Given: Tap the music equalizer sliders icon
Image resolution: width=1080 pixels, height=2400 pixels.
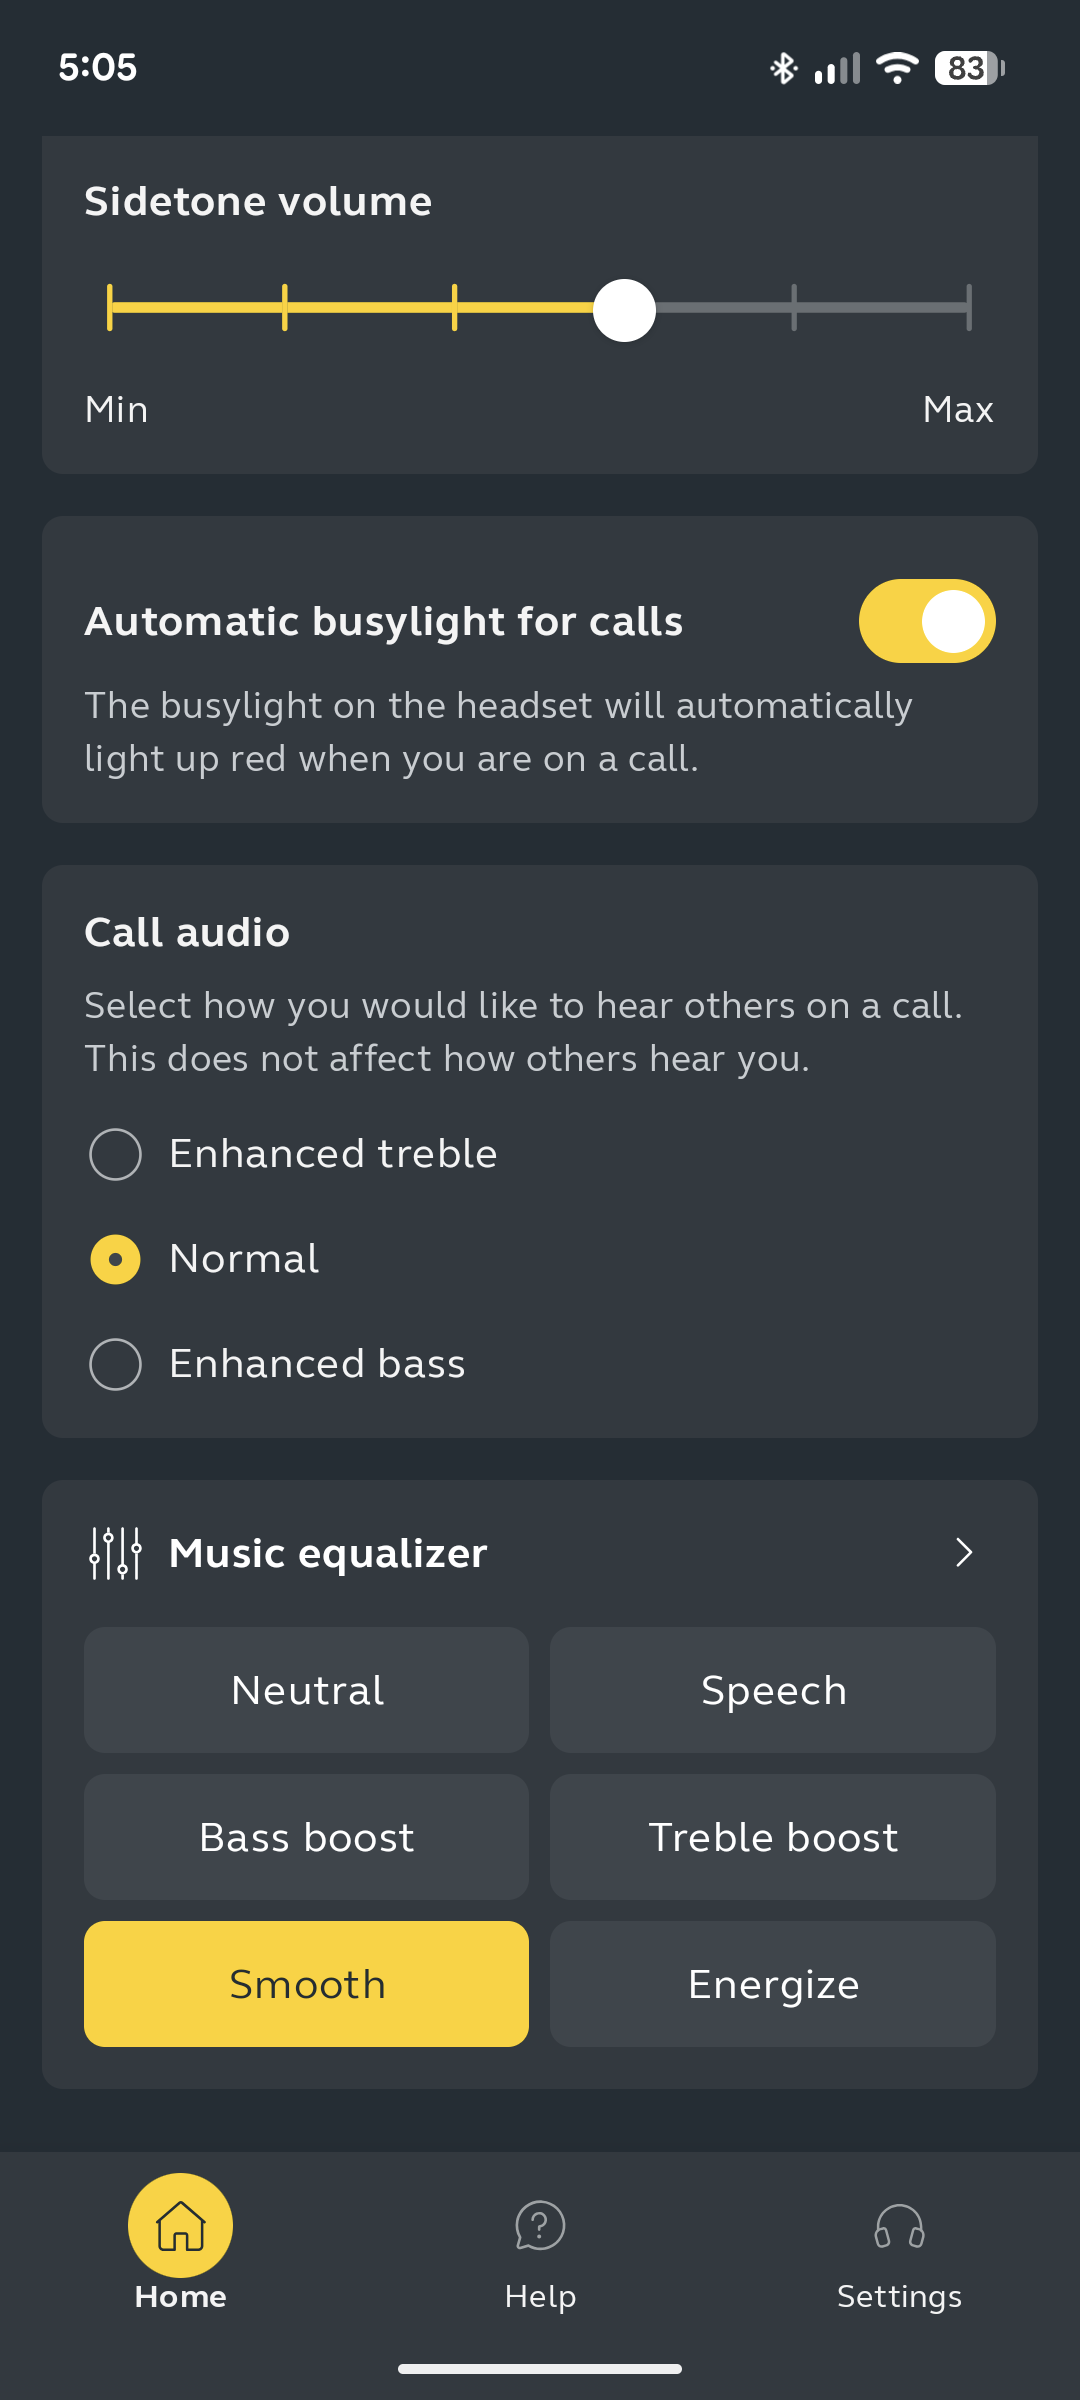Looking at the screenshot, I should [x=116, y=1553].
